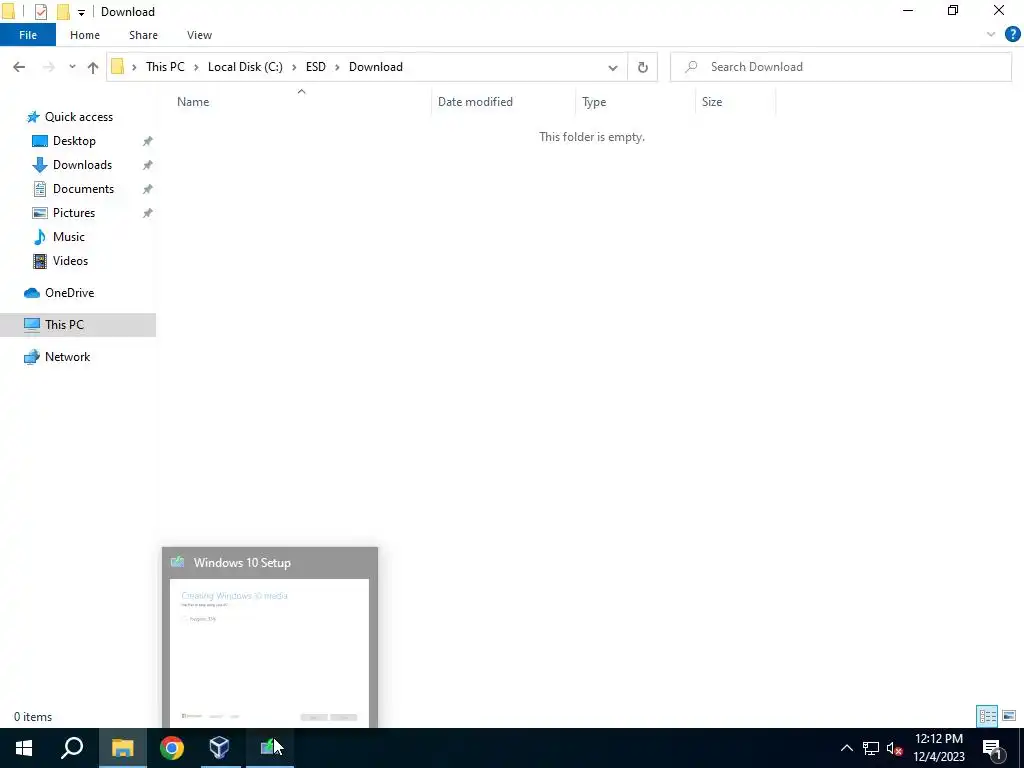Sort by the Size column
This screenshot has height=768, width=1024.
click(x=712, y=102)
